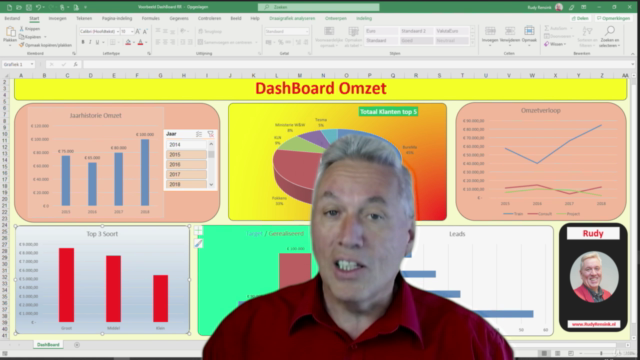Click the Zoeken search box
This screenshot has height=360, width=640.
[x=318, y=7]
